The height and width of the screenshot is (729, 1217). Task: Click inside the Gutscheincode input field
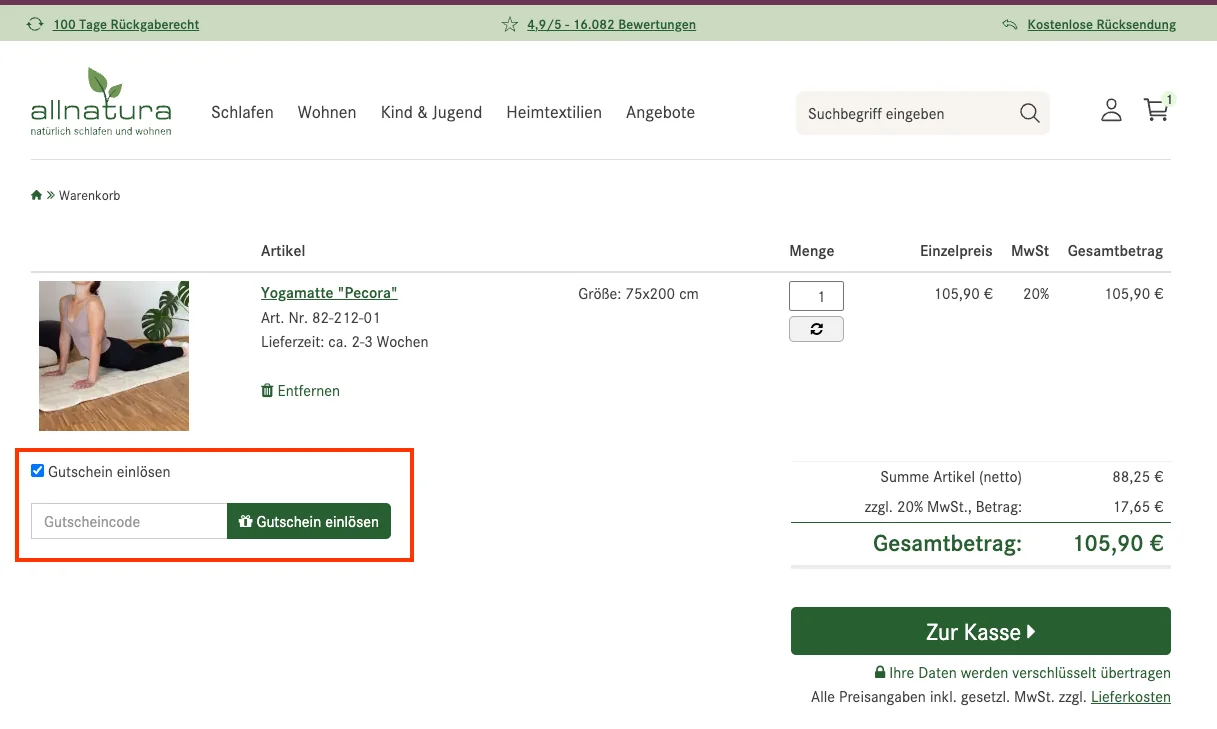tap(128, 521)
